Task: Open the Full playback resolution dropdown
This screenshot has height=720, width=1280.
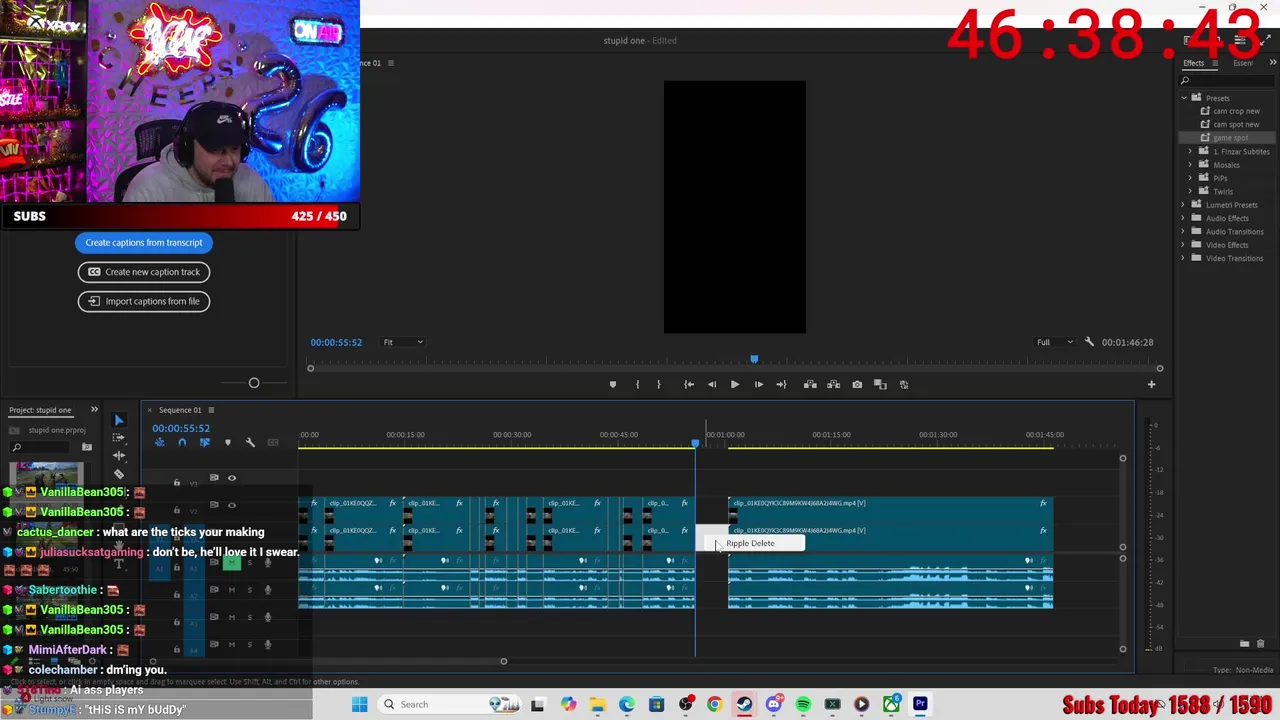Action: tap(1053, 342)
